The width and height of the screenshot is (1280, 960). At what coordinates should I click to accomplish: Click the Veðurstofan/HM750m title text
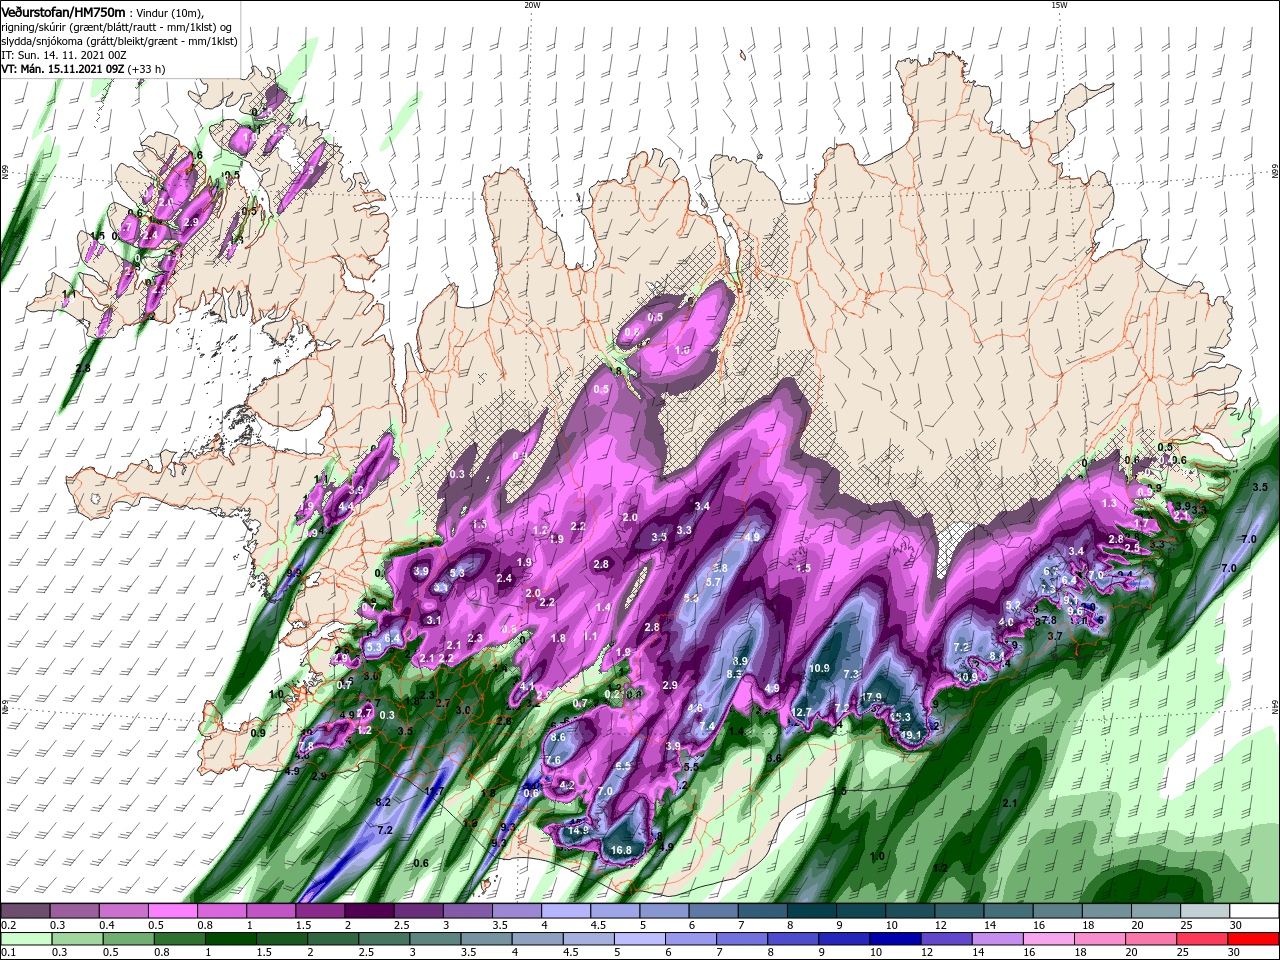coord(63,11)
